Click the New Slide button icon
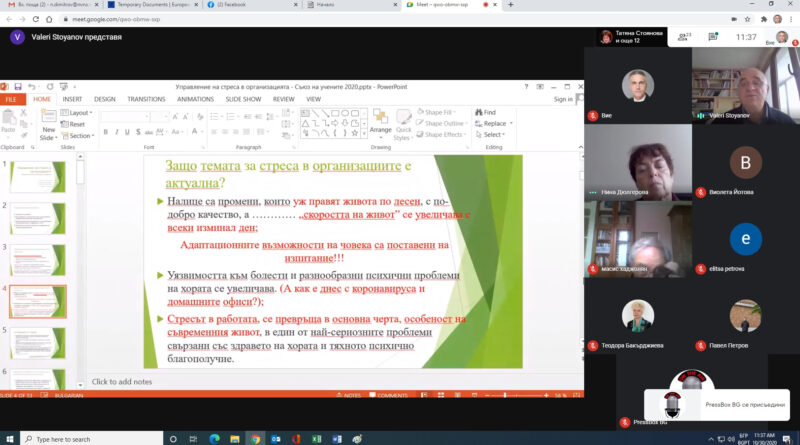The height and width of the screenshot is (445, 800). [48, 117]
